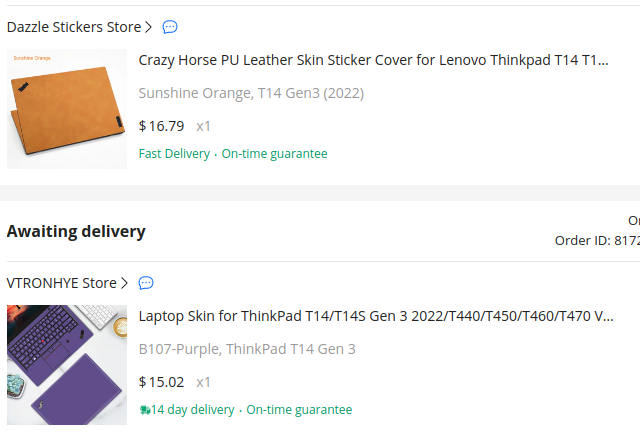640x436 pixels.
Task: Click the delivery truck icon
Action: click(144, 409)
